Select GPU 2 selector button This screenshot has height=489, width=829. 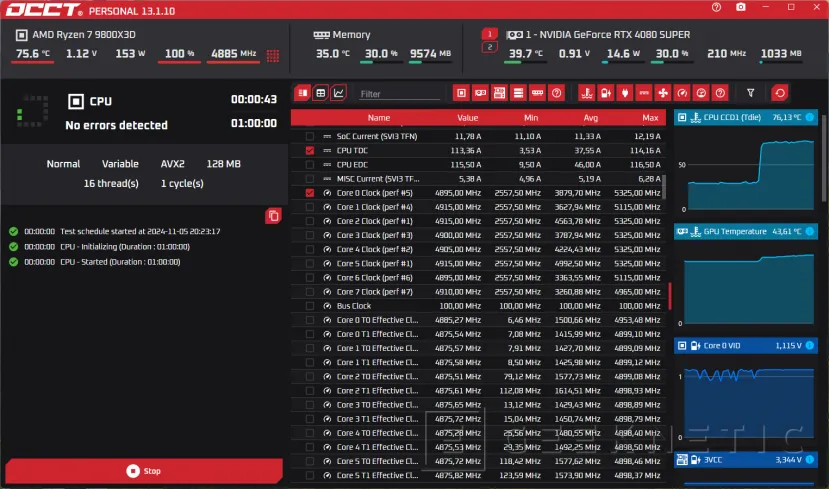coord(490,47)
